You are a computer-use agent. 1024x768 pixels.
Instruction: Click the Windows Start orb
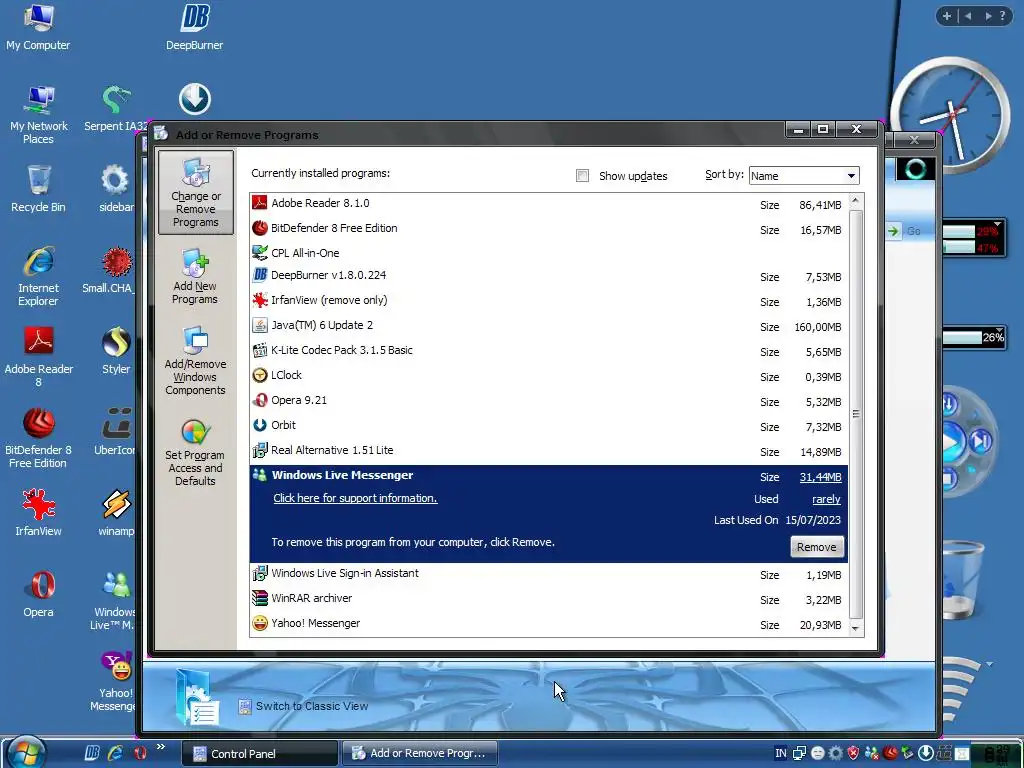pos(27,752)
